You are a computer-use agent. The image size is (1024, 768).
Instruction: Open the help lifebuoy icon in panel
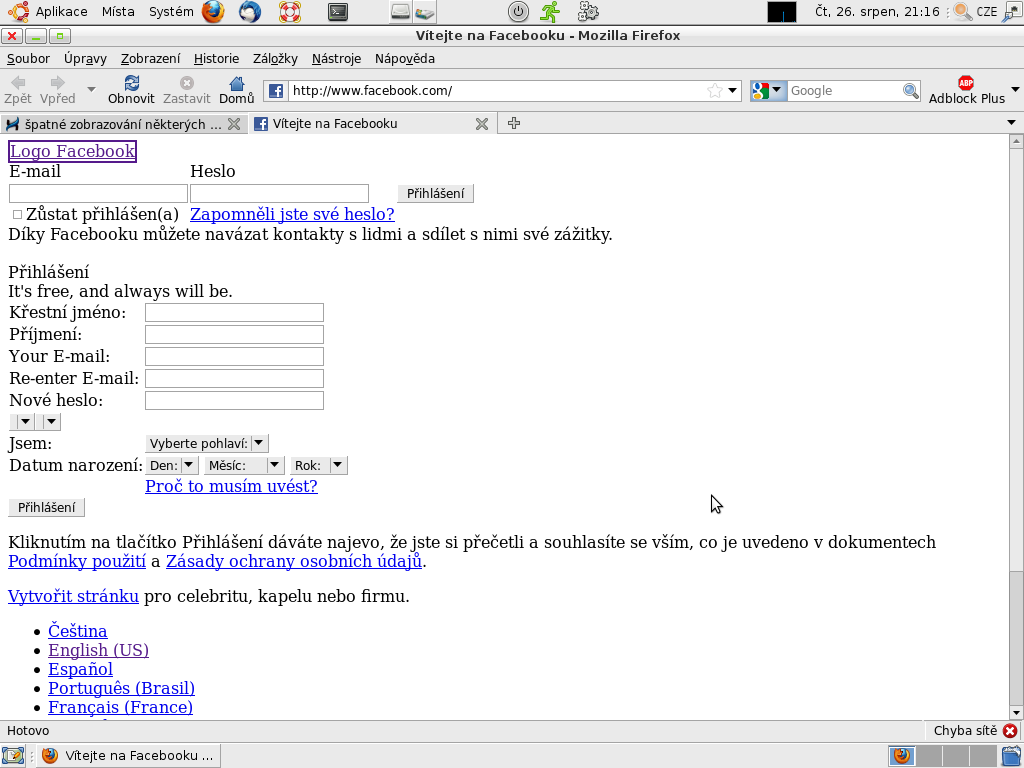click(289, 12)
